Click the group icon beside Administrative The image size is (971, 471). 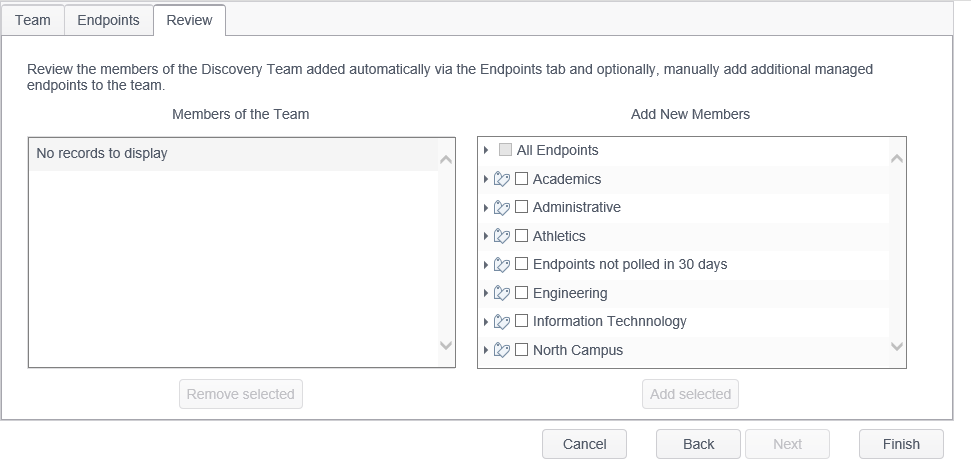[x=502, y=208]
